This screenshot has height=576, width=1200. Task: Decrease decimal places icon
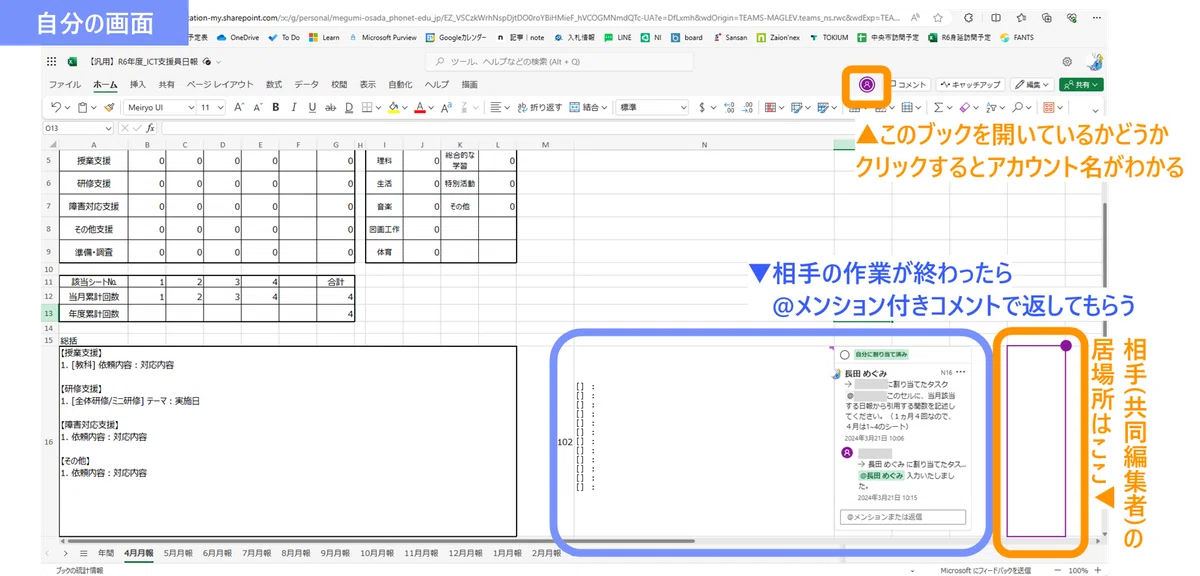click(747, 107)
